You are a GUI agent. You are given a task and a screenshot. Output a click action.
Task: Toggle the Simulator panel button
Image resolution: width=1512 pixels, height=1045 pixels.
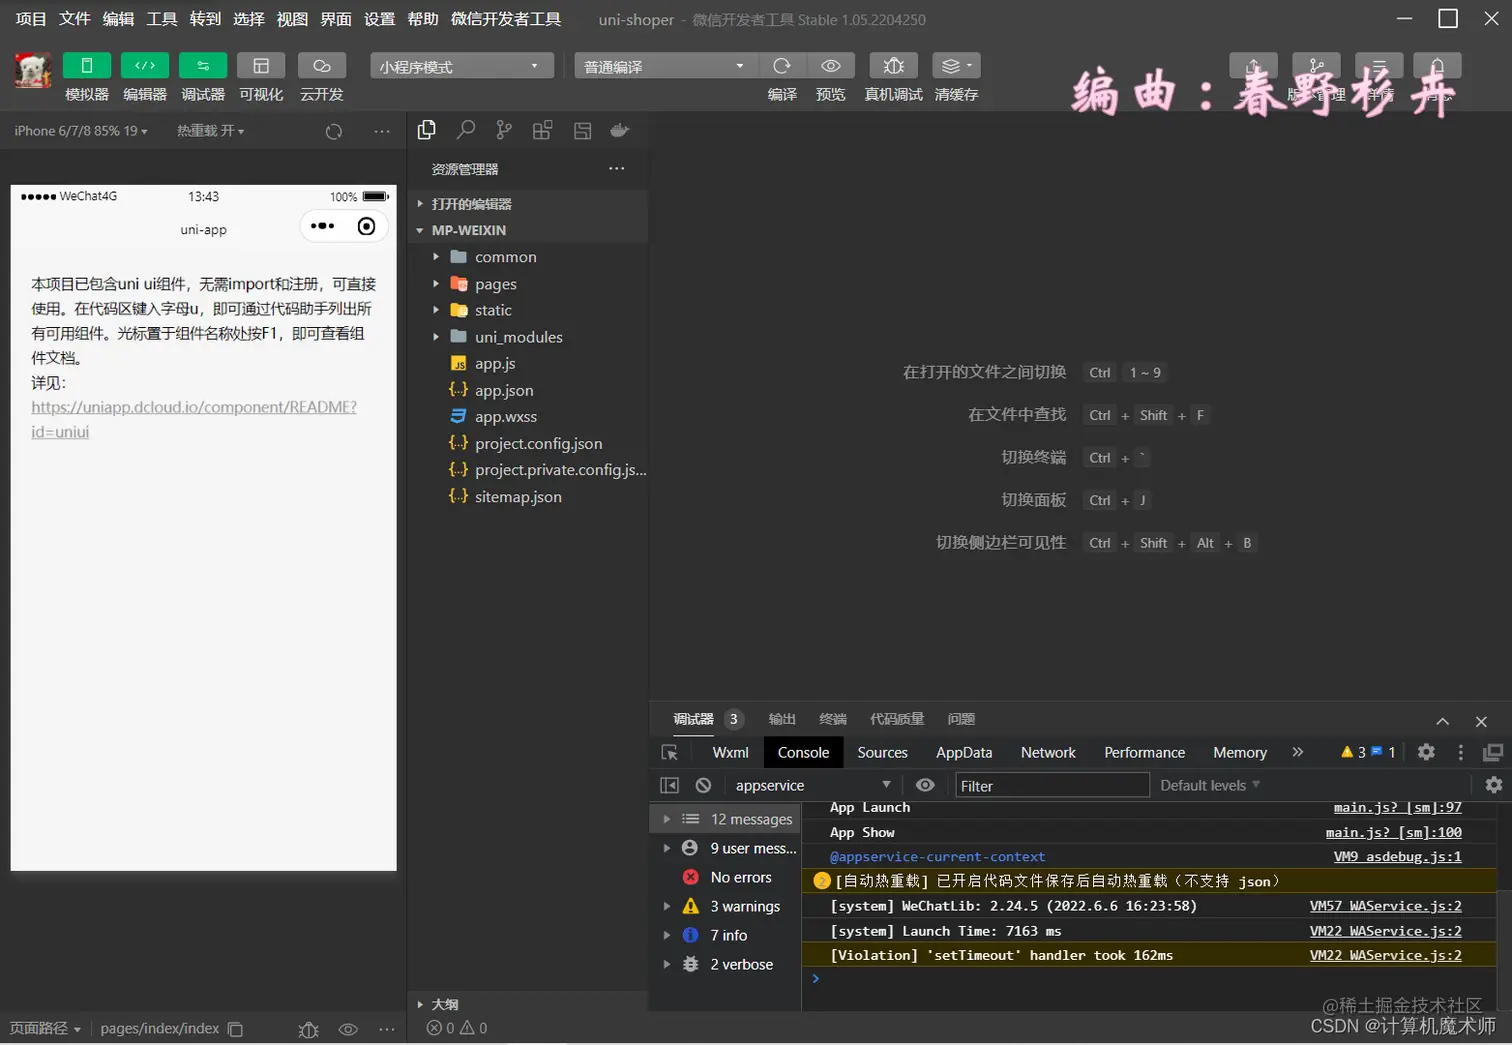(87, 65)
